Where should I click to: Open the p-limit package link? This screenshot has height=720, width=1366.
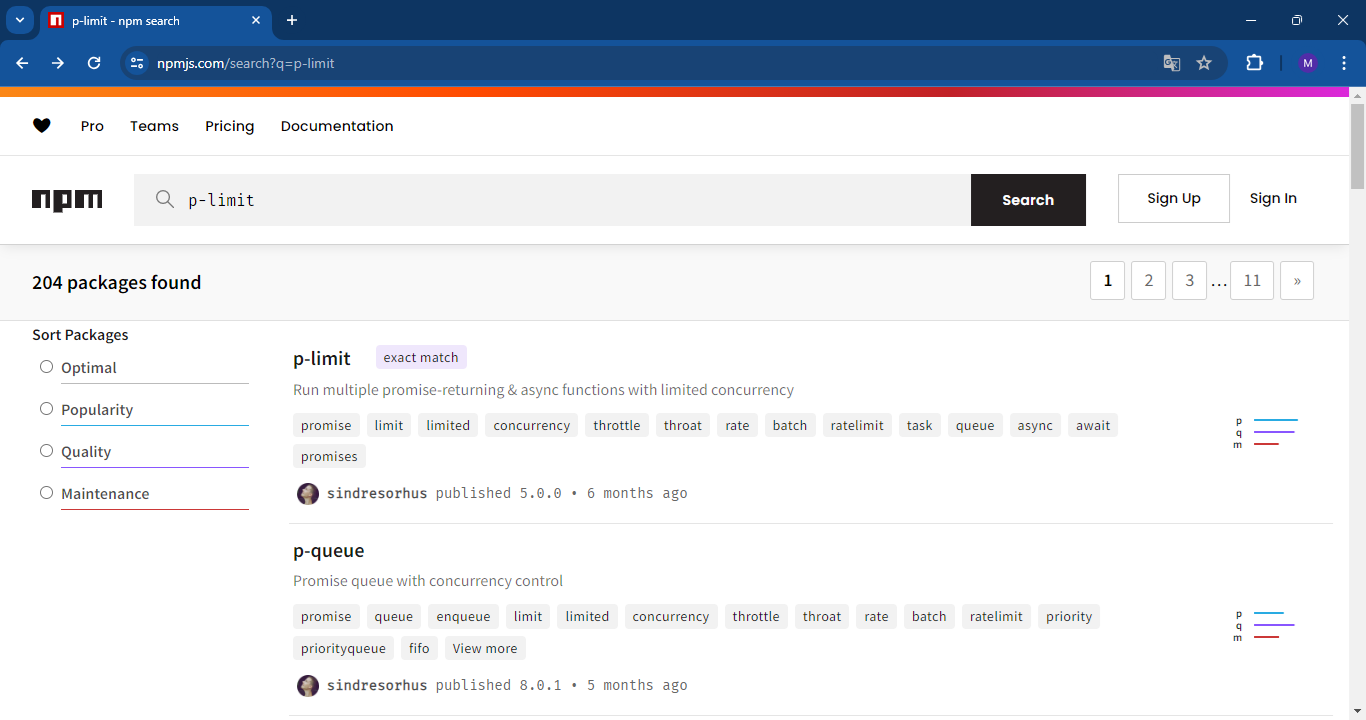321,358
